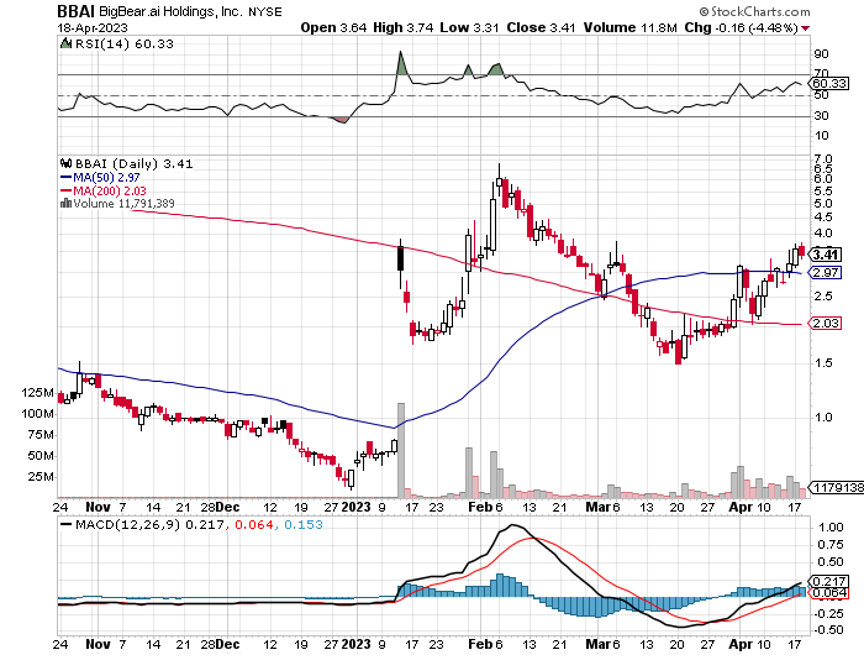
Task: Click the 0.217 MACD value axis tag
Action: click(x=831, y=581)
